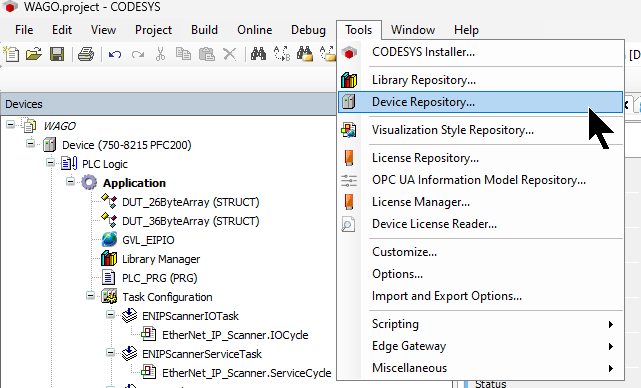Click the Open project folder icon

coord(34,54)
